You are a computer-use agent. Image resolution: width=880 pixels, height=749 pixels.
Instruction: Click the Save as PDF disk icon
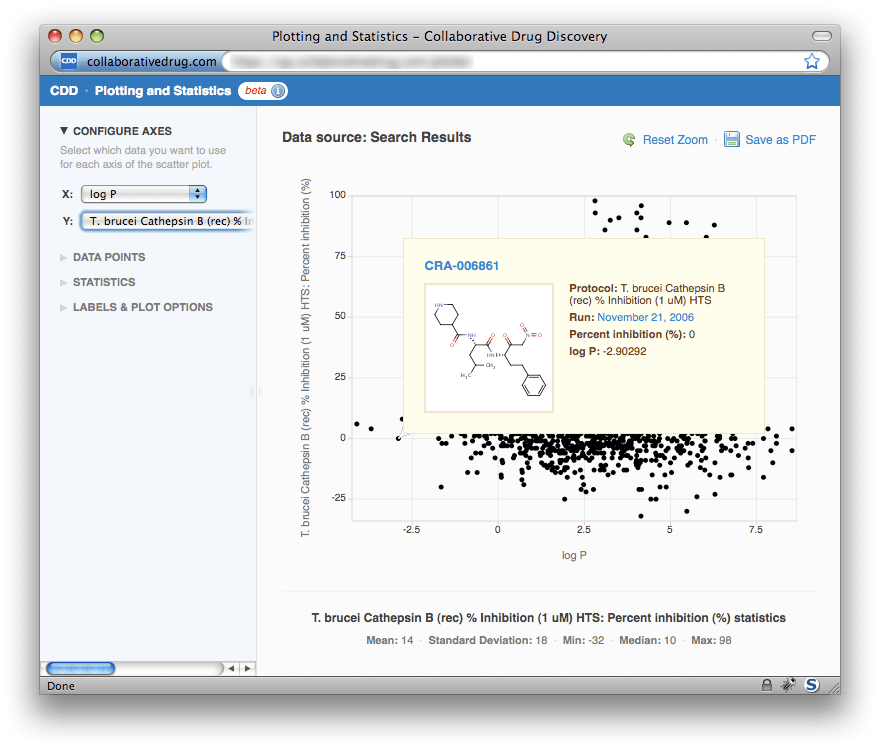click(731, 139)
